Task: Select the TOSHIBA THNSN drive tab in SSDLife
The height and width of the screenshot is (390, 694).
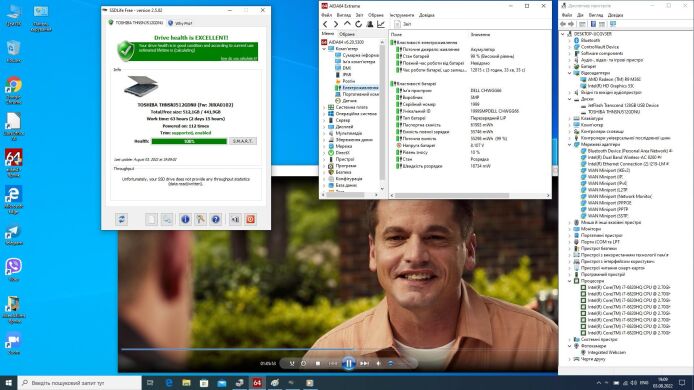Action: (136, 23)
